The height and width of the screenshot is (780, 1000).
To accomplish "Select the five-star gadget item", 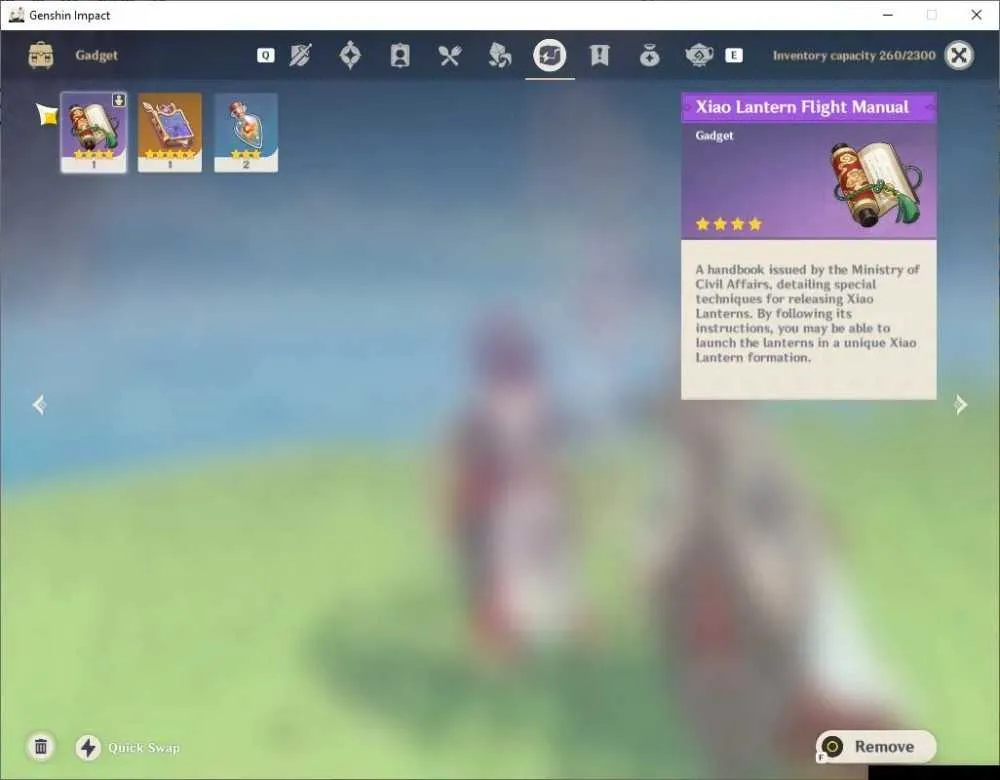I will [170, 132].
